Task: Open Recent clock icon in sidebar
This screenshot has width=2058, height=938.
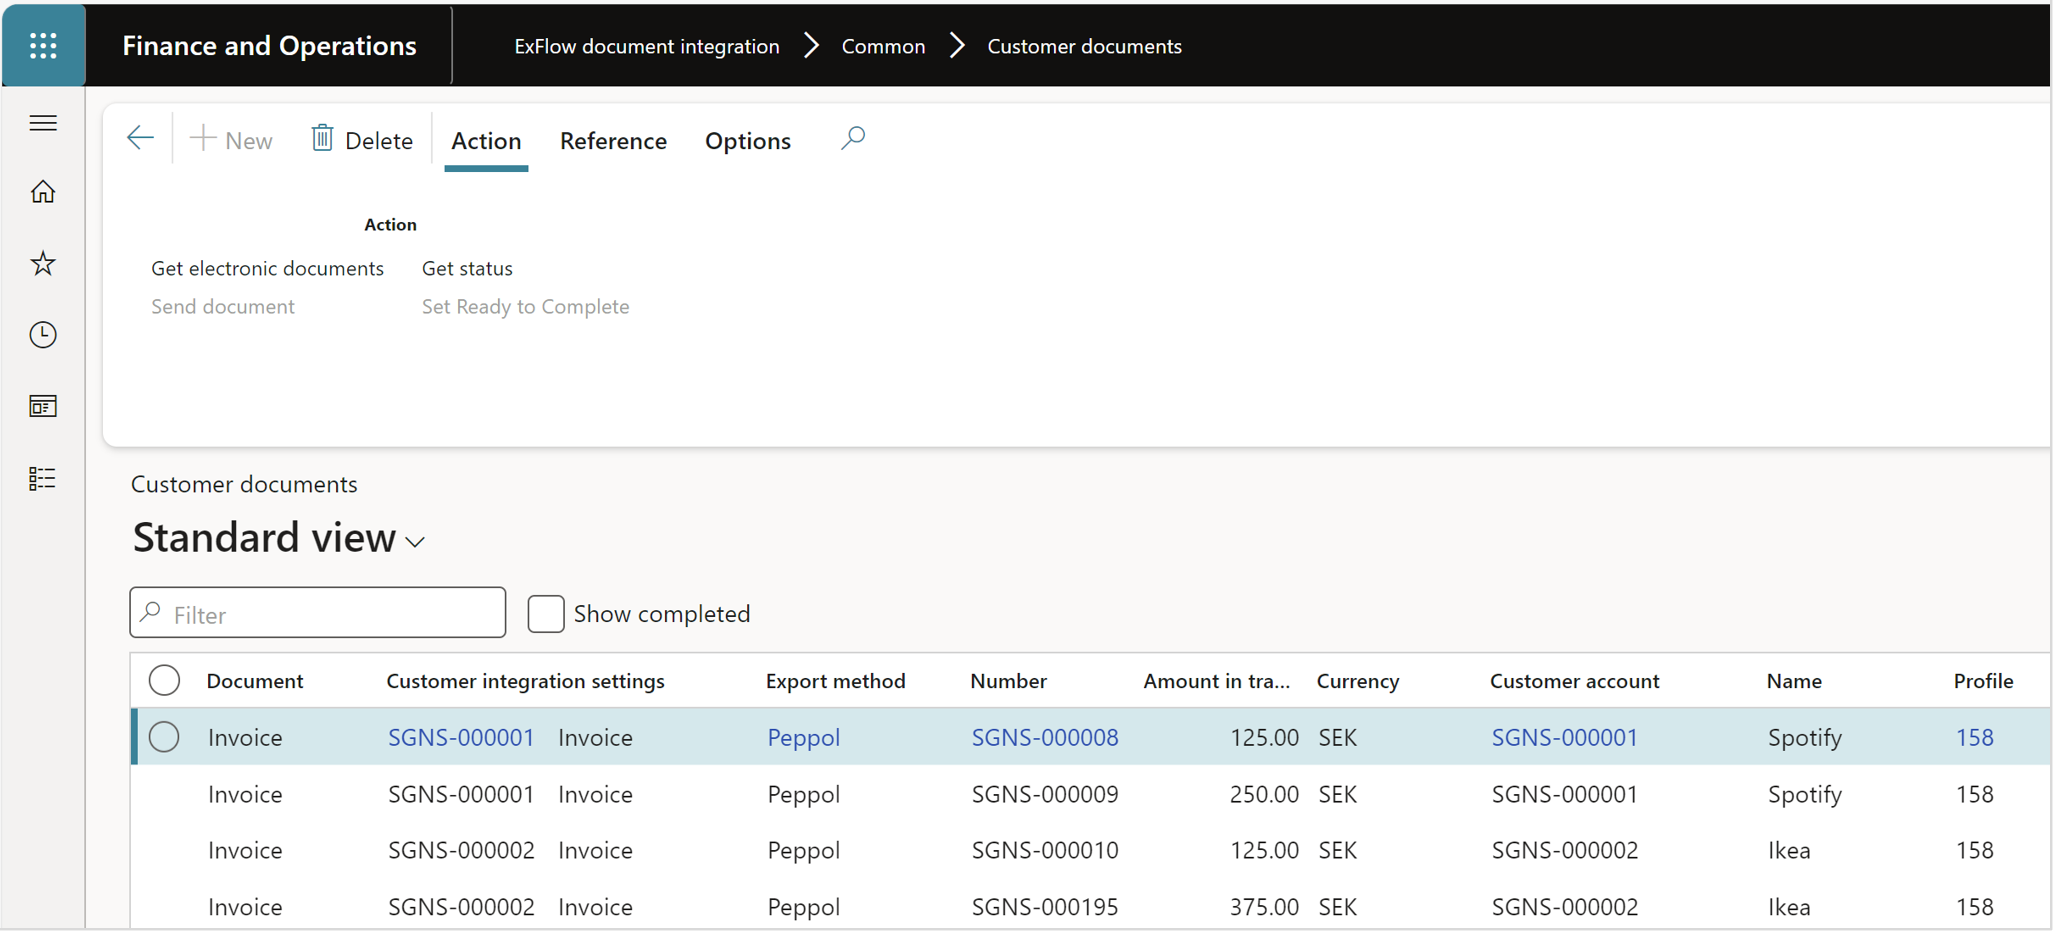Action: click(43, 335)
